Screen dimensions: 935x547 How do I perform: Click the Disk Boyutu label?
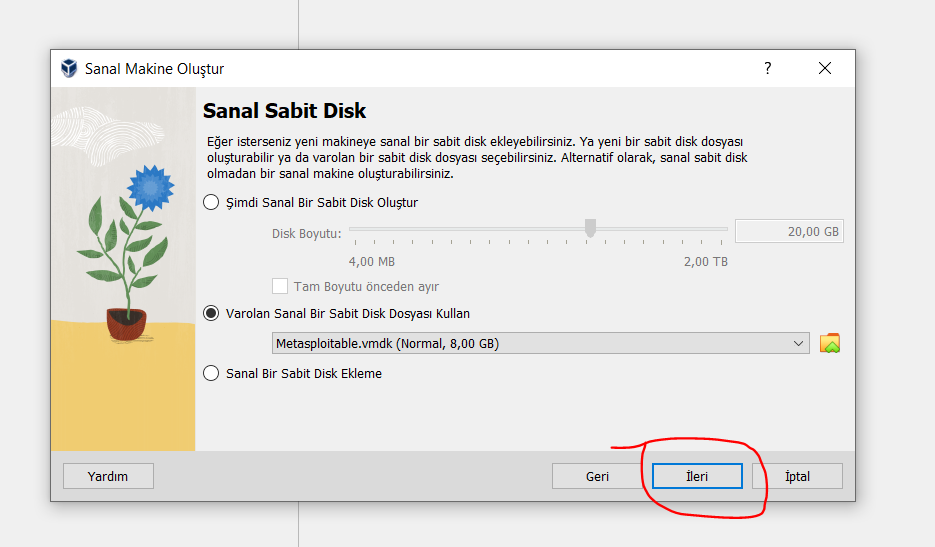click(306, 233)
